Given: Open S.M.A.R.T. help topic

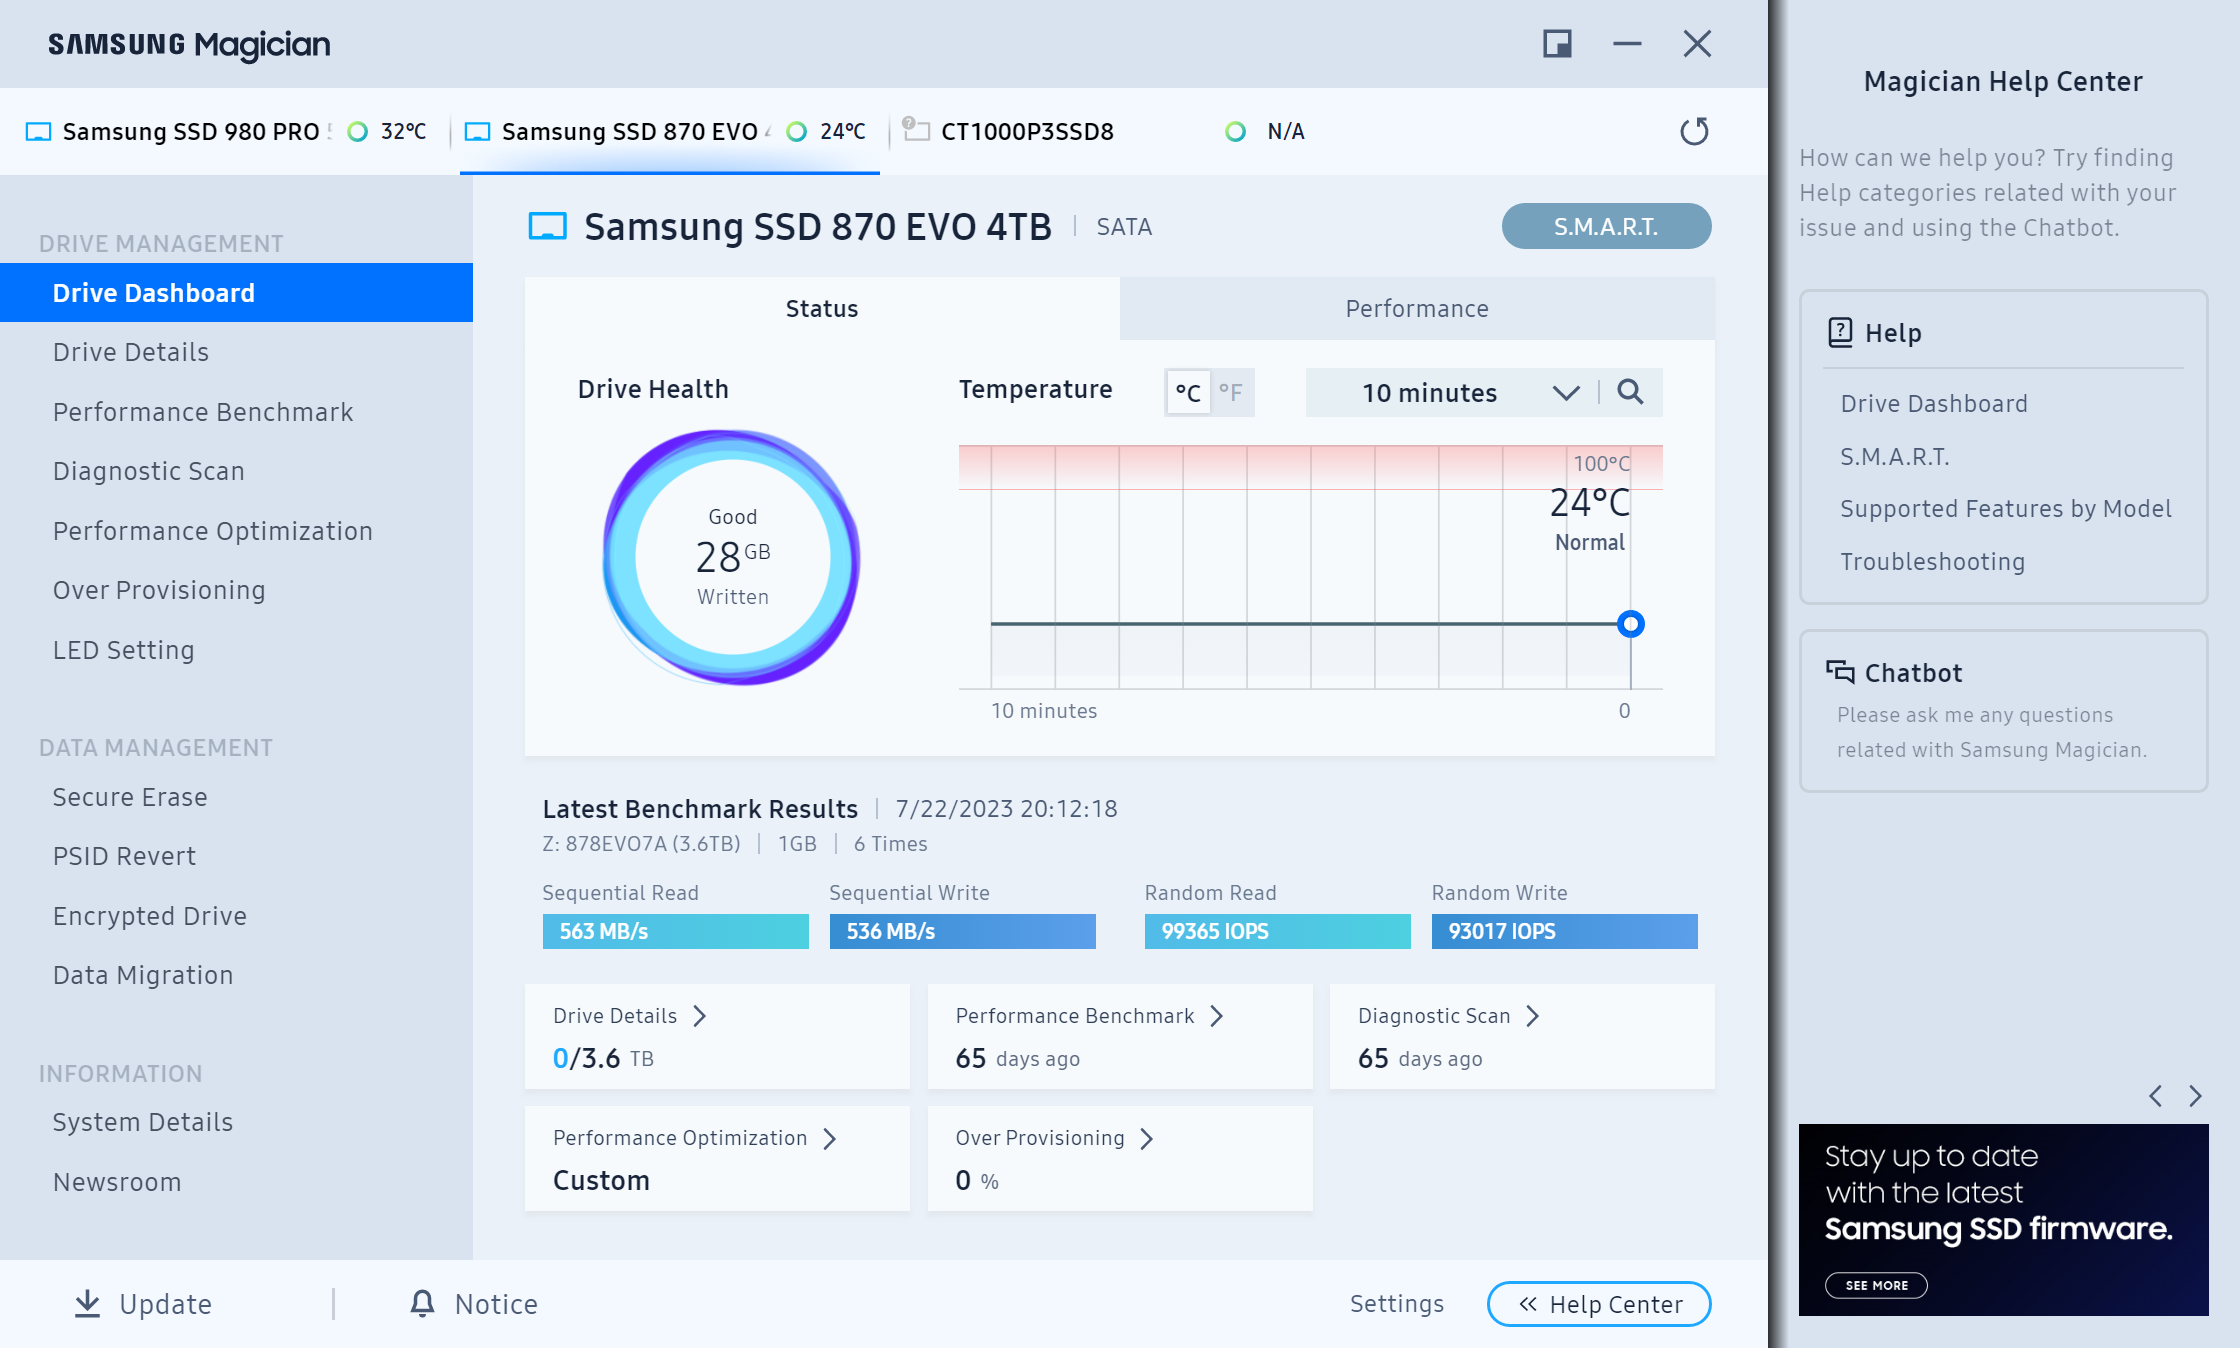Looking at the screenshot, I should coord(1895,456).
